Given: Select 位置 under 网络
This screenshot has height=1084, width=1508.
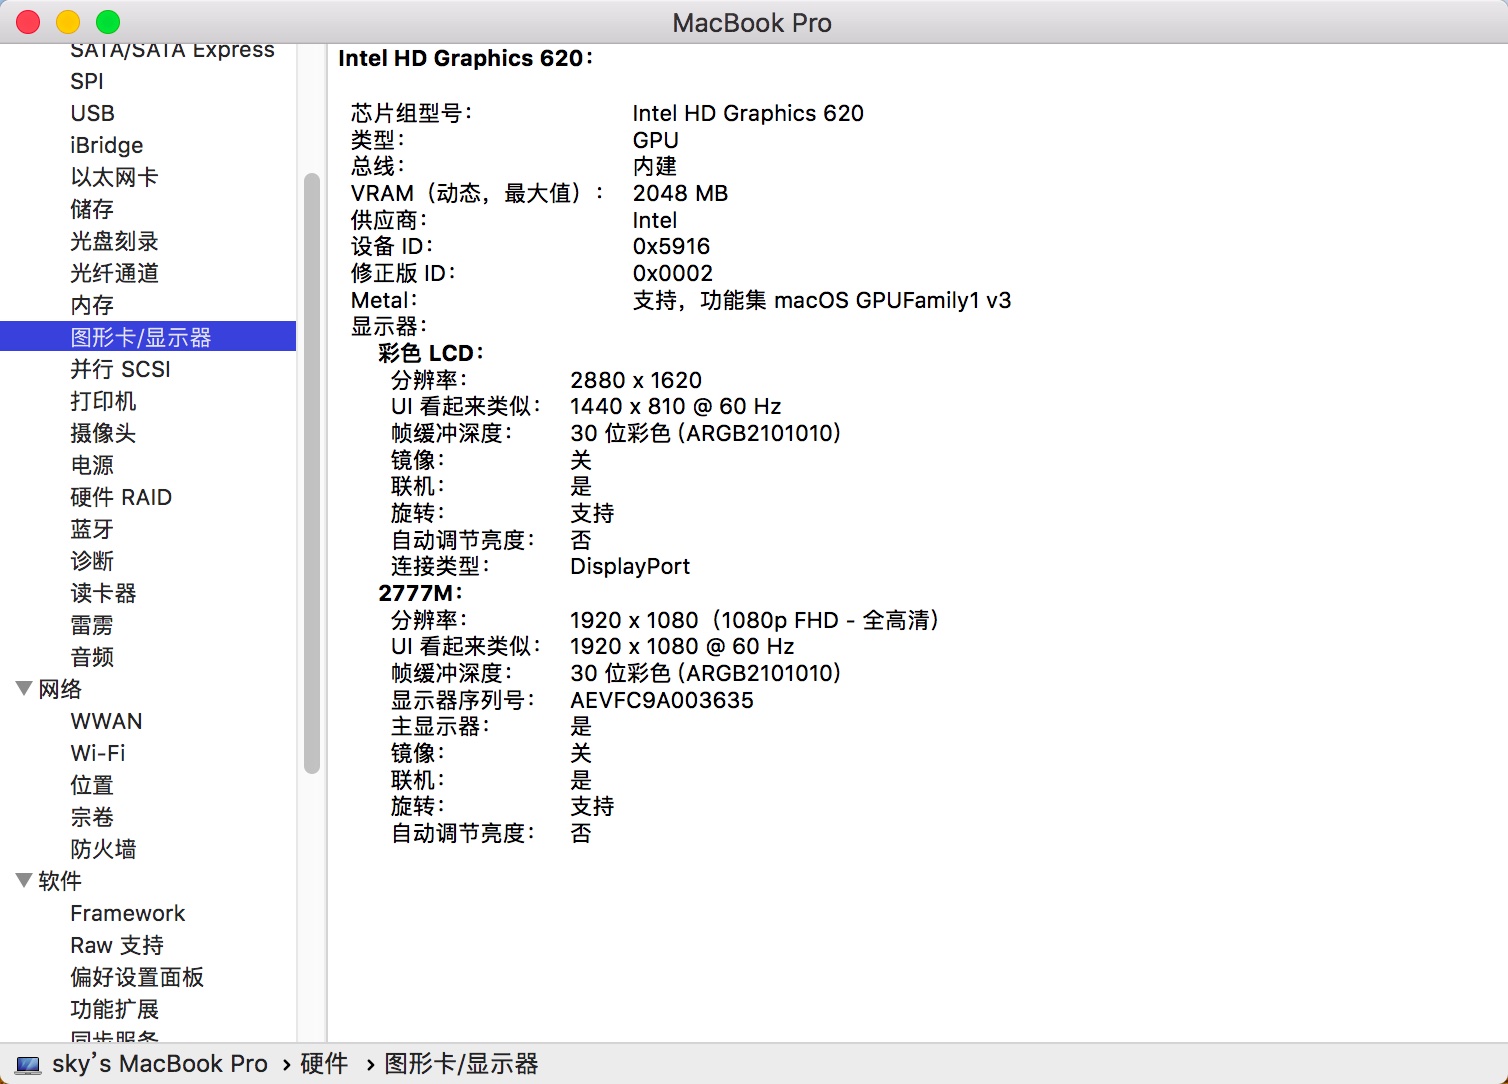Looking at the screenshot, I should pyautogui.click(x=92, y=785).
